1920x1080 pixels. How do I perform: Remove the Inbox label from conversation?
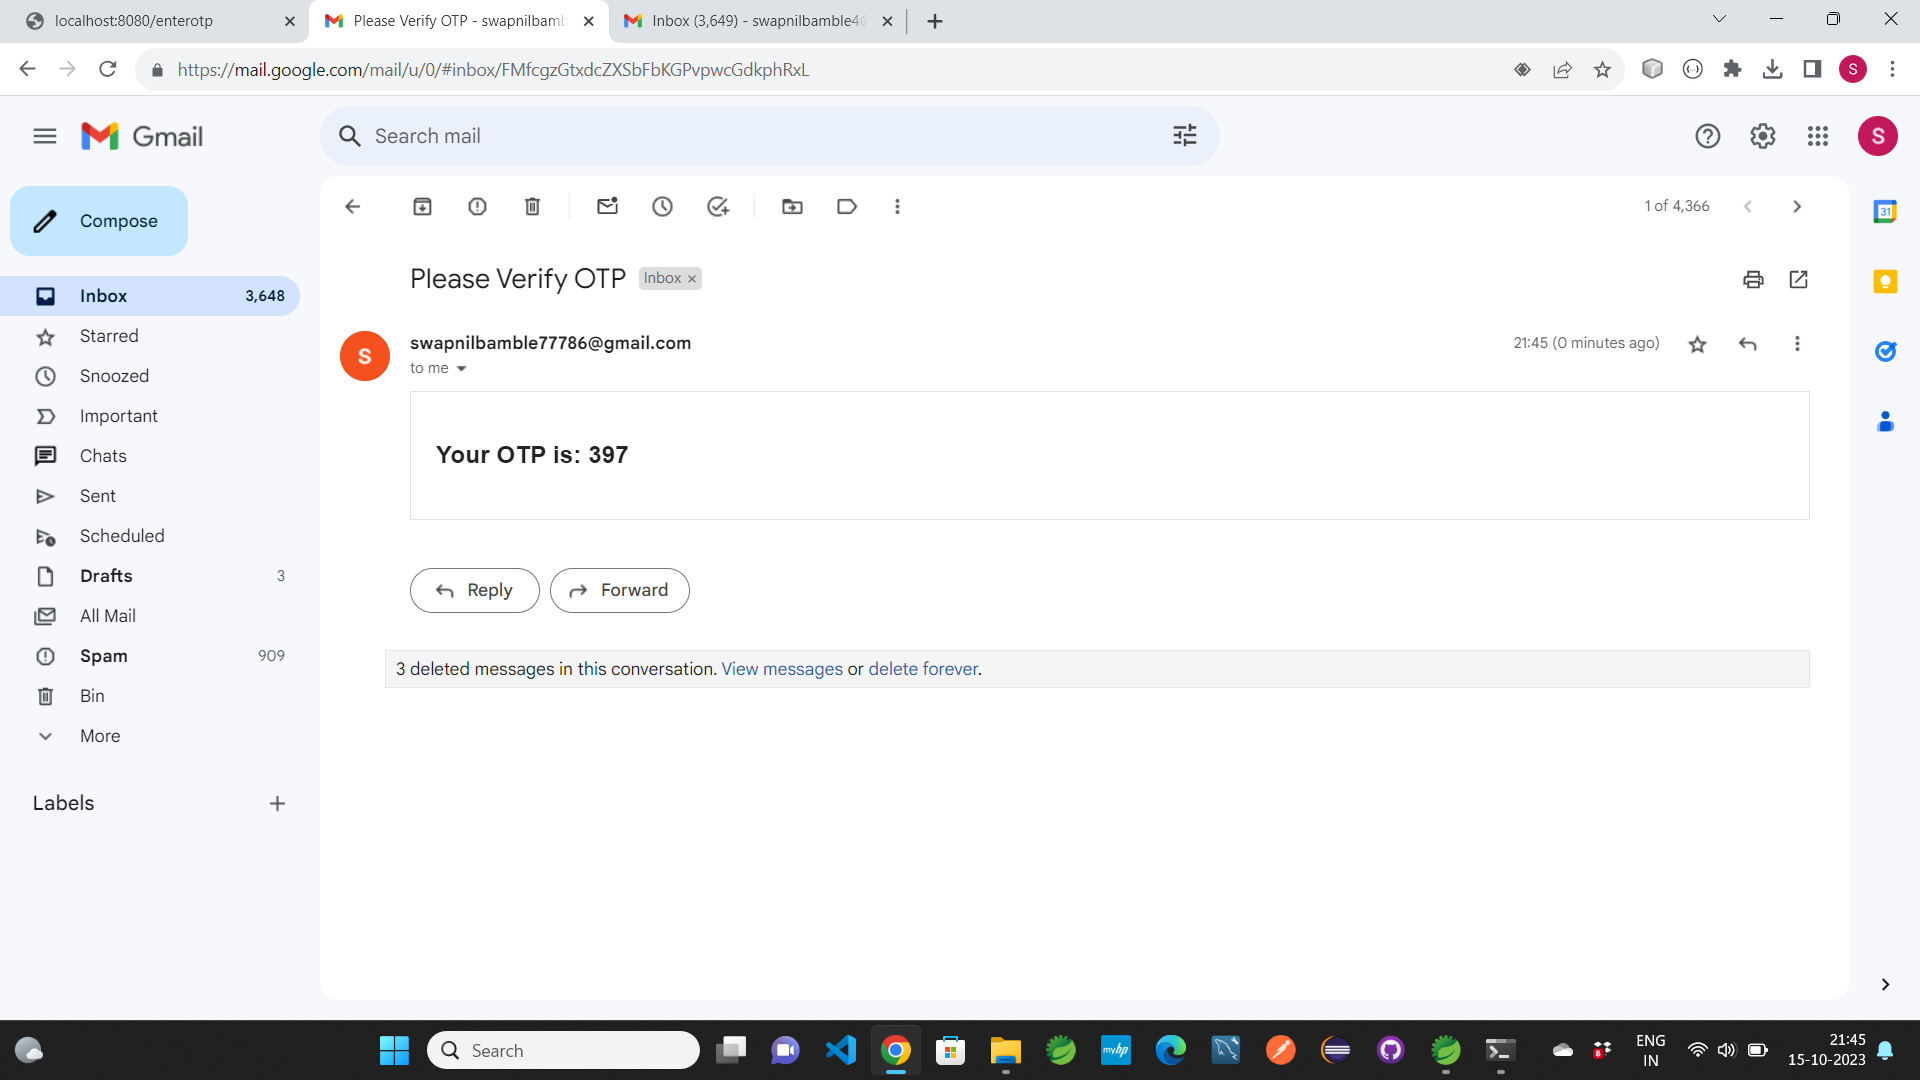point(692,279)
